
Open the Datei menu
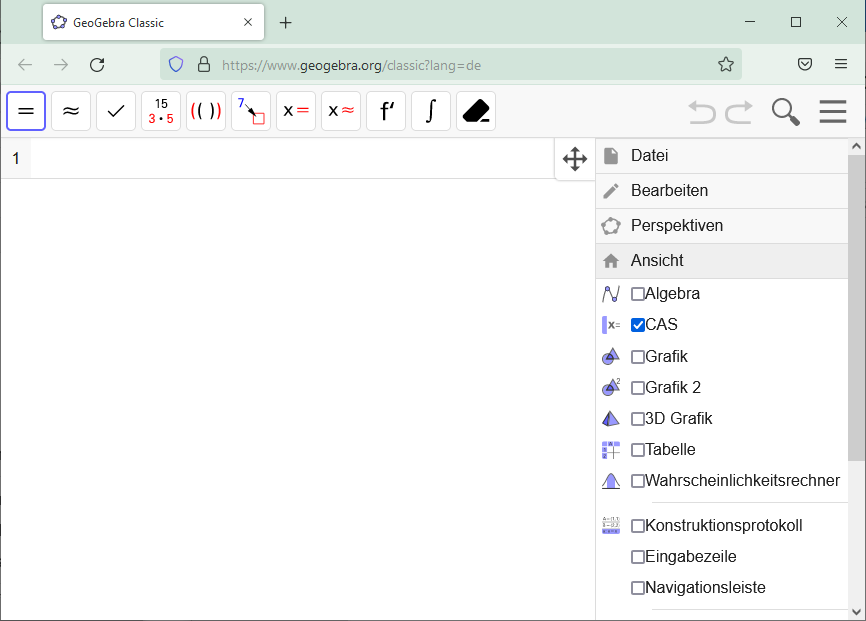(x=648, y=155)
